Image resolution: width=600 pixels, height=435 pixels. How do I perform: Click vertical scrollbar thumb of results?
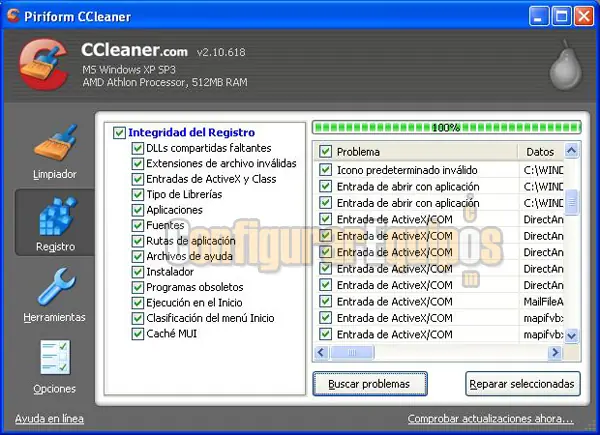(571, 202)
